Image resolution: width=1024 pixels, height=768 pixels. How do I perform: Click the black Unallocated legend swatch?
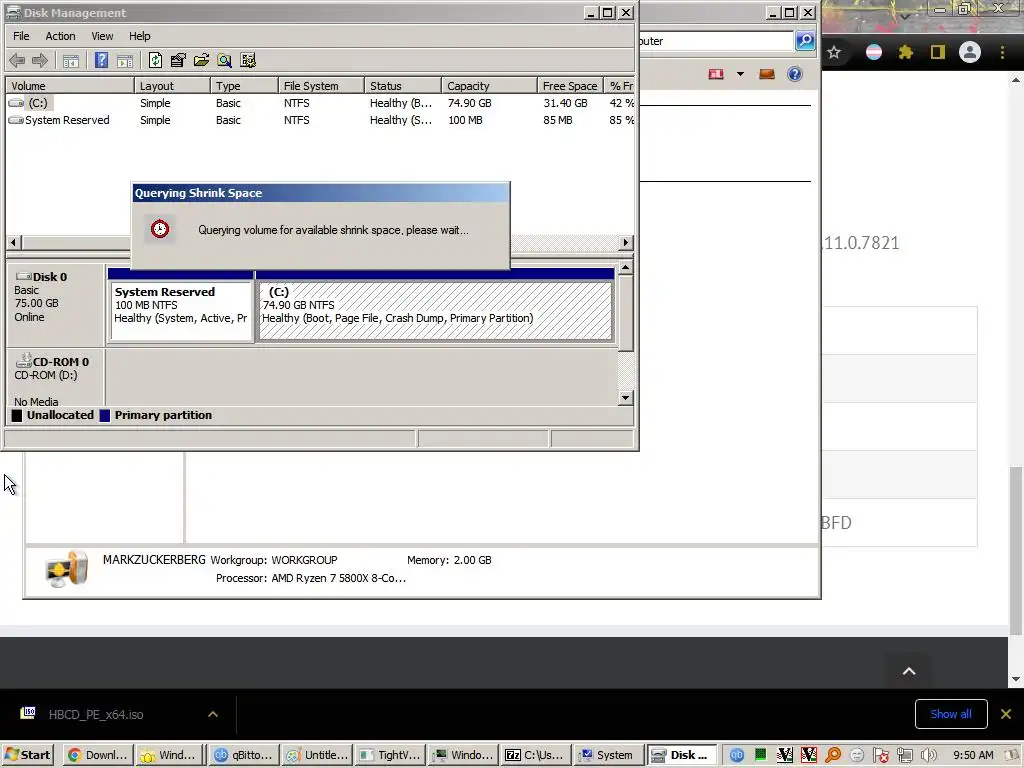point(17,415)
